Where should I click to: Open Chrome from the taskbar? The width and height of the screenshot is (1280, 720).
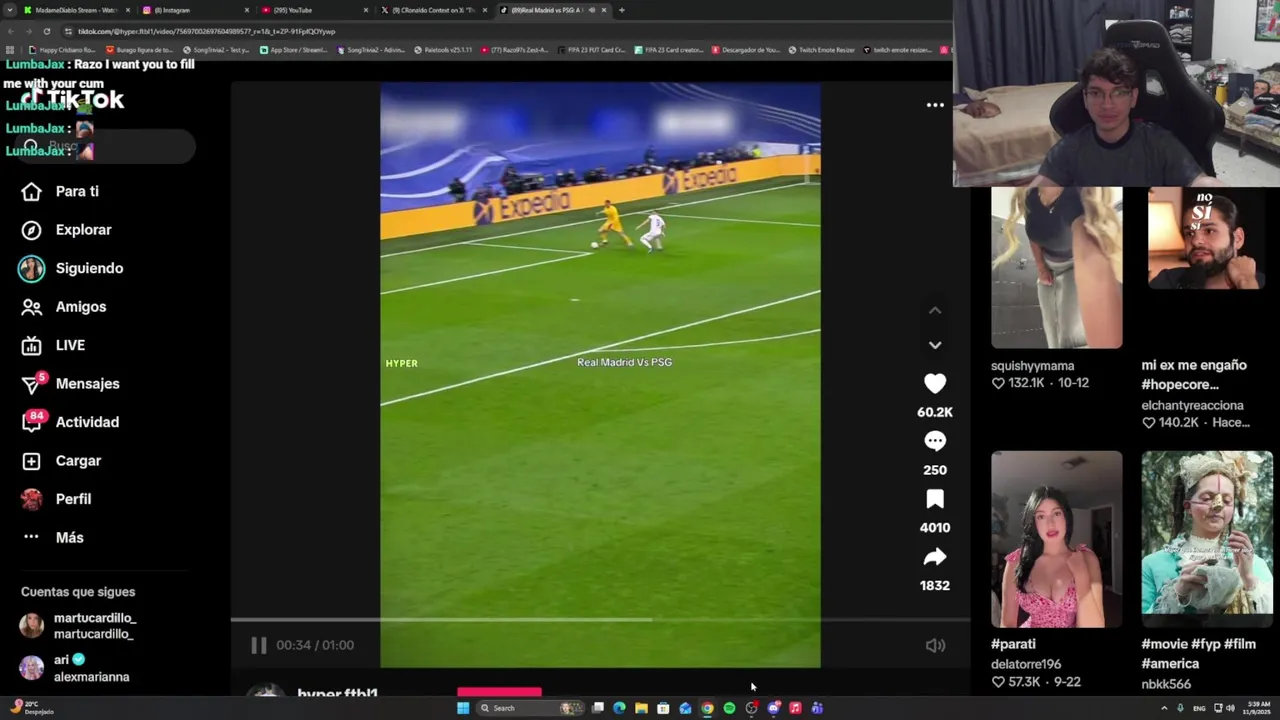tap(707, 708)
